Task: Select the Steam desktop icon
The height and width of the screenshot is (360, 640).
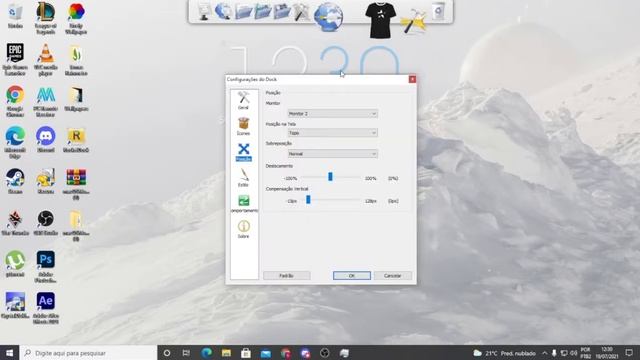Action: coord(15,181)
